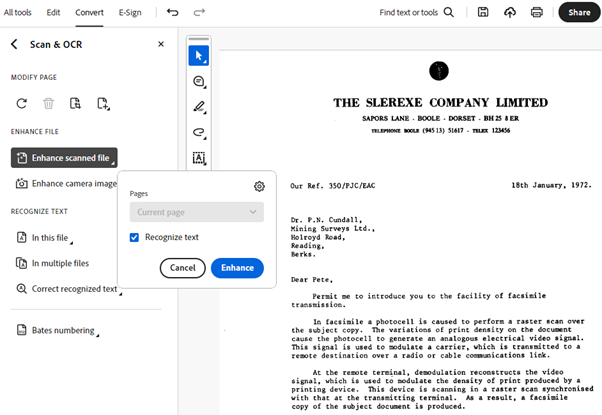Screen dimensions: 602x415
Task: Switch to the Edit tab
Action: click(53, 13)
